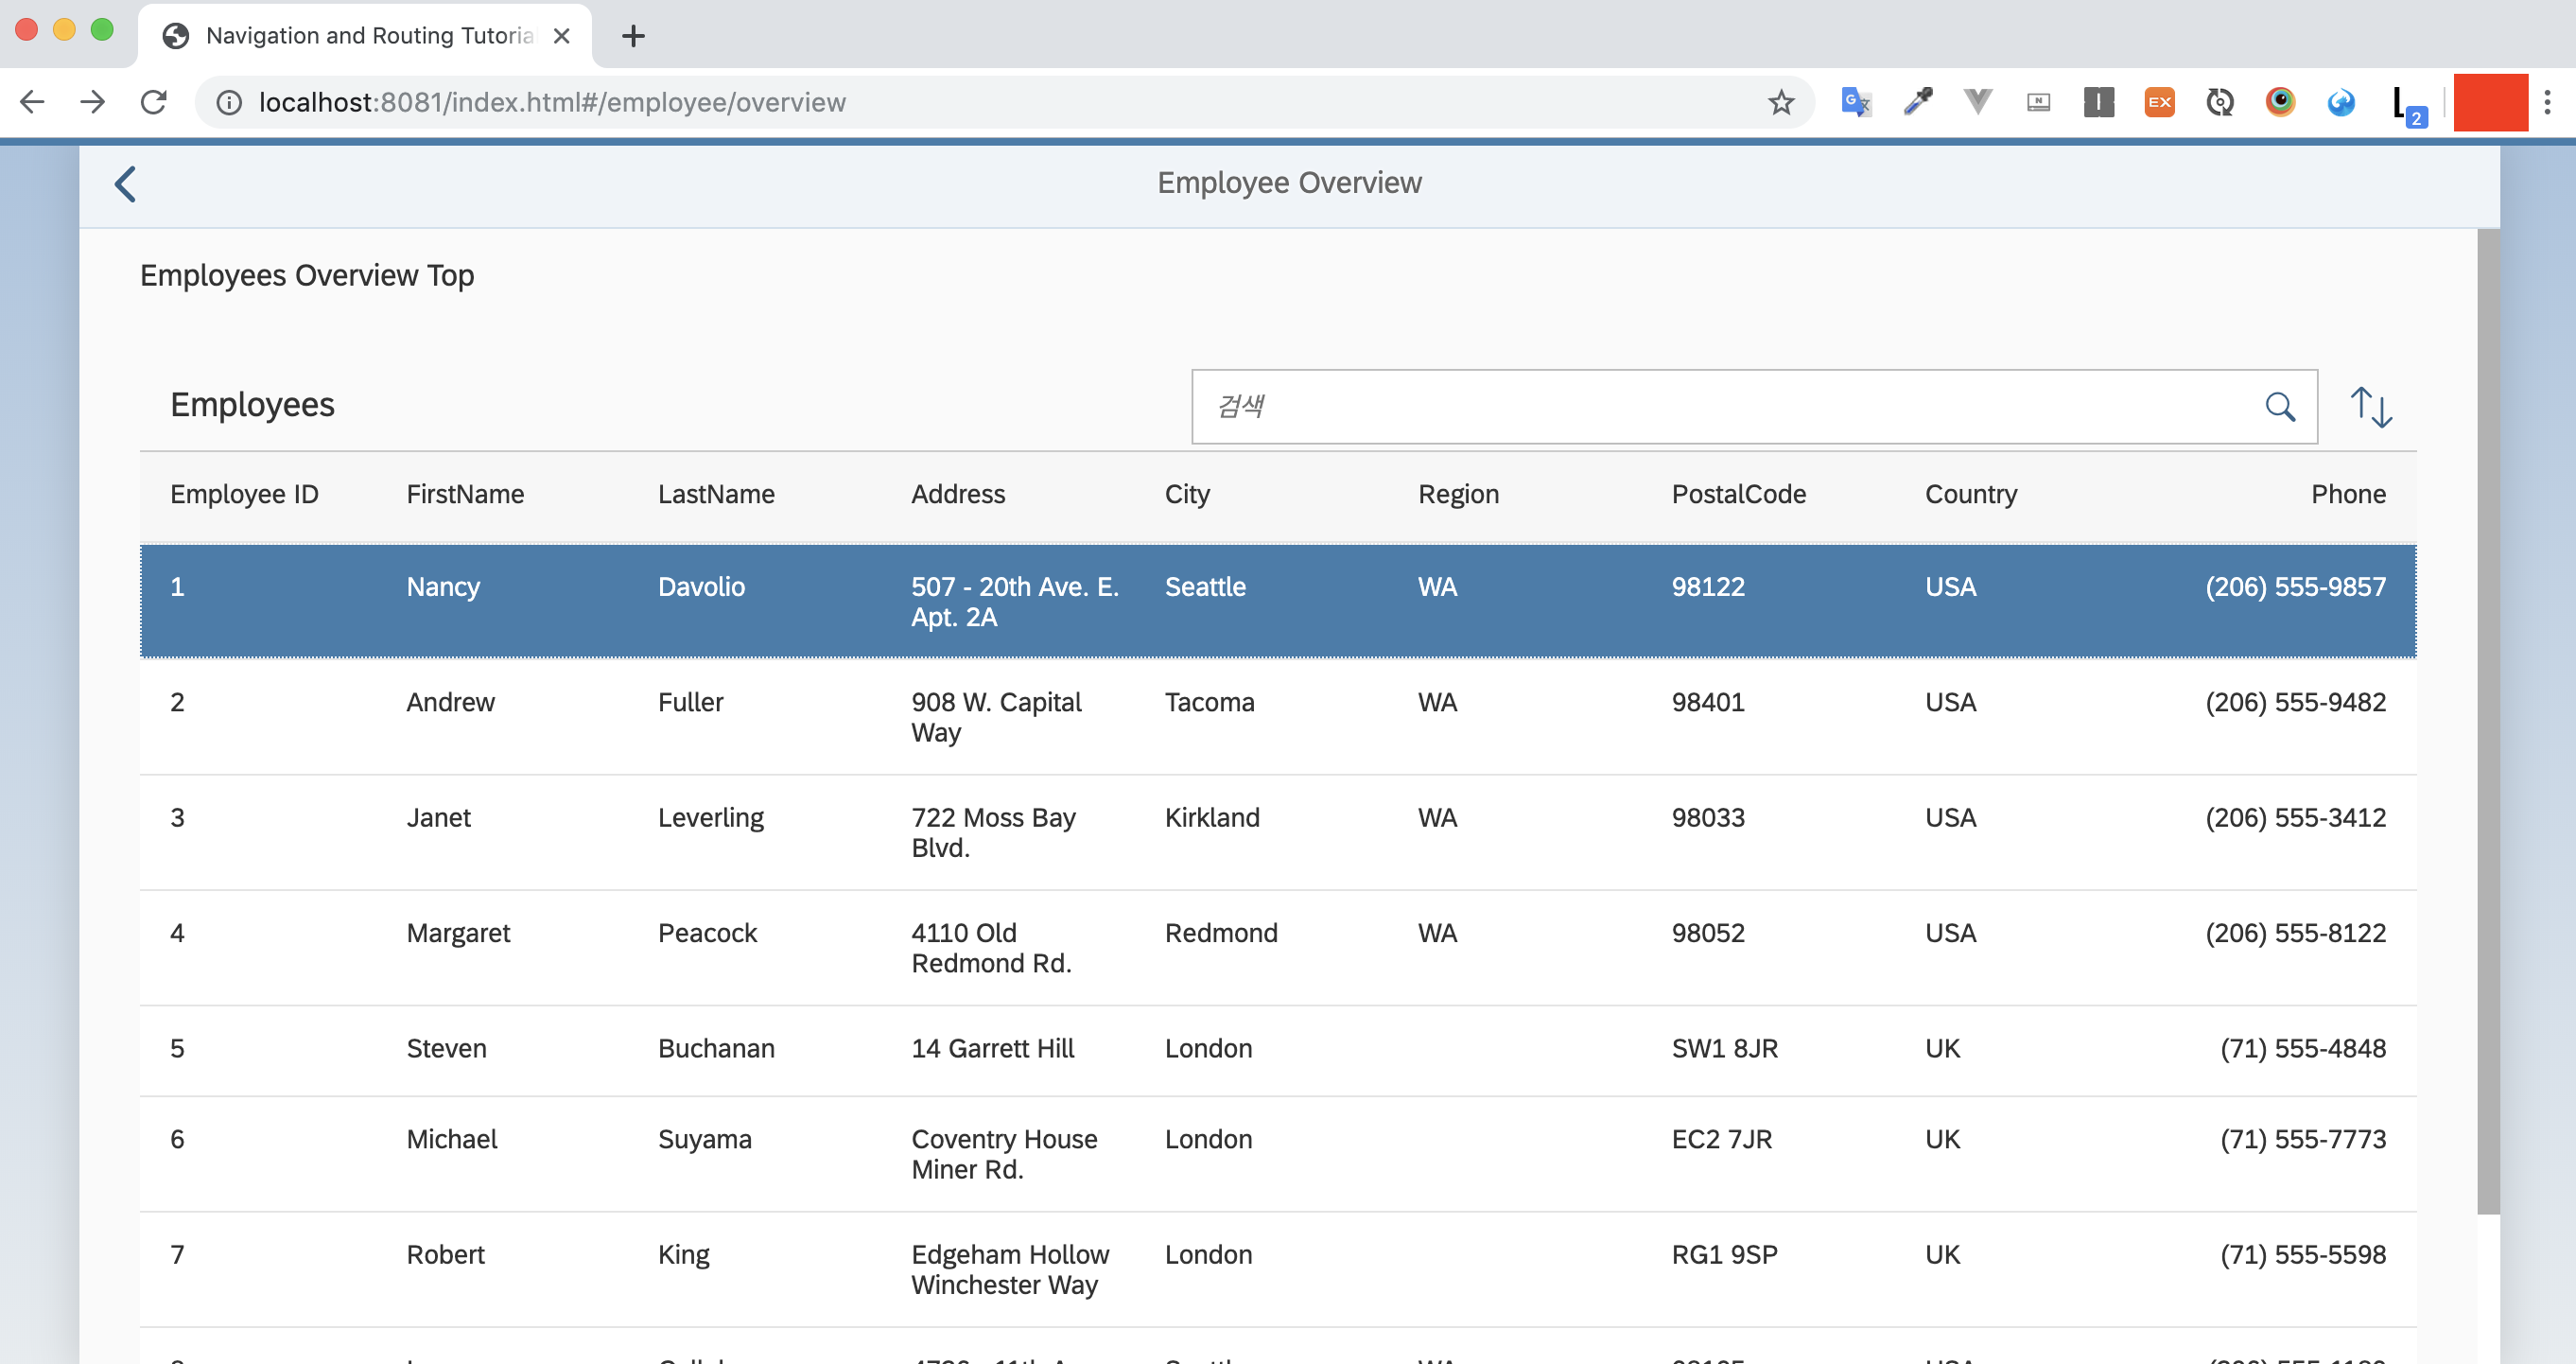The height and width of the screenshot is (1364, 2576).
Task: Open the sort dialog with the sort arrows icon
Action: pyautogui.click(x=2370, y=407)
